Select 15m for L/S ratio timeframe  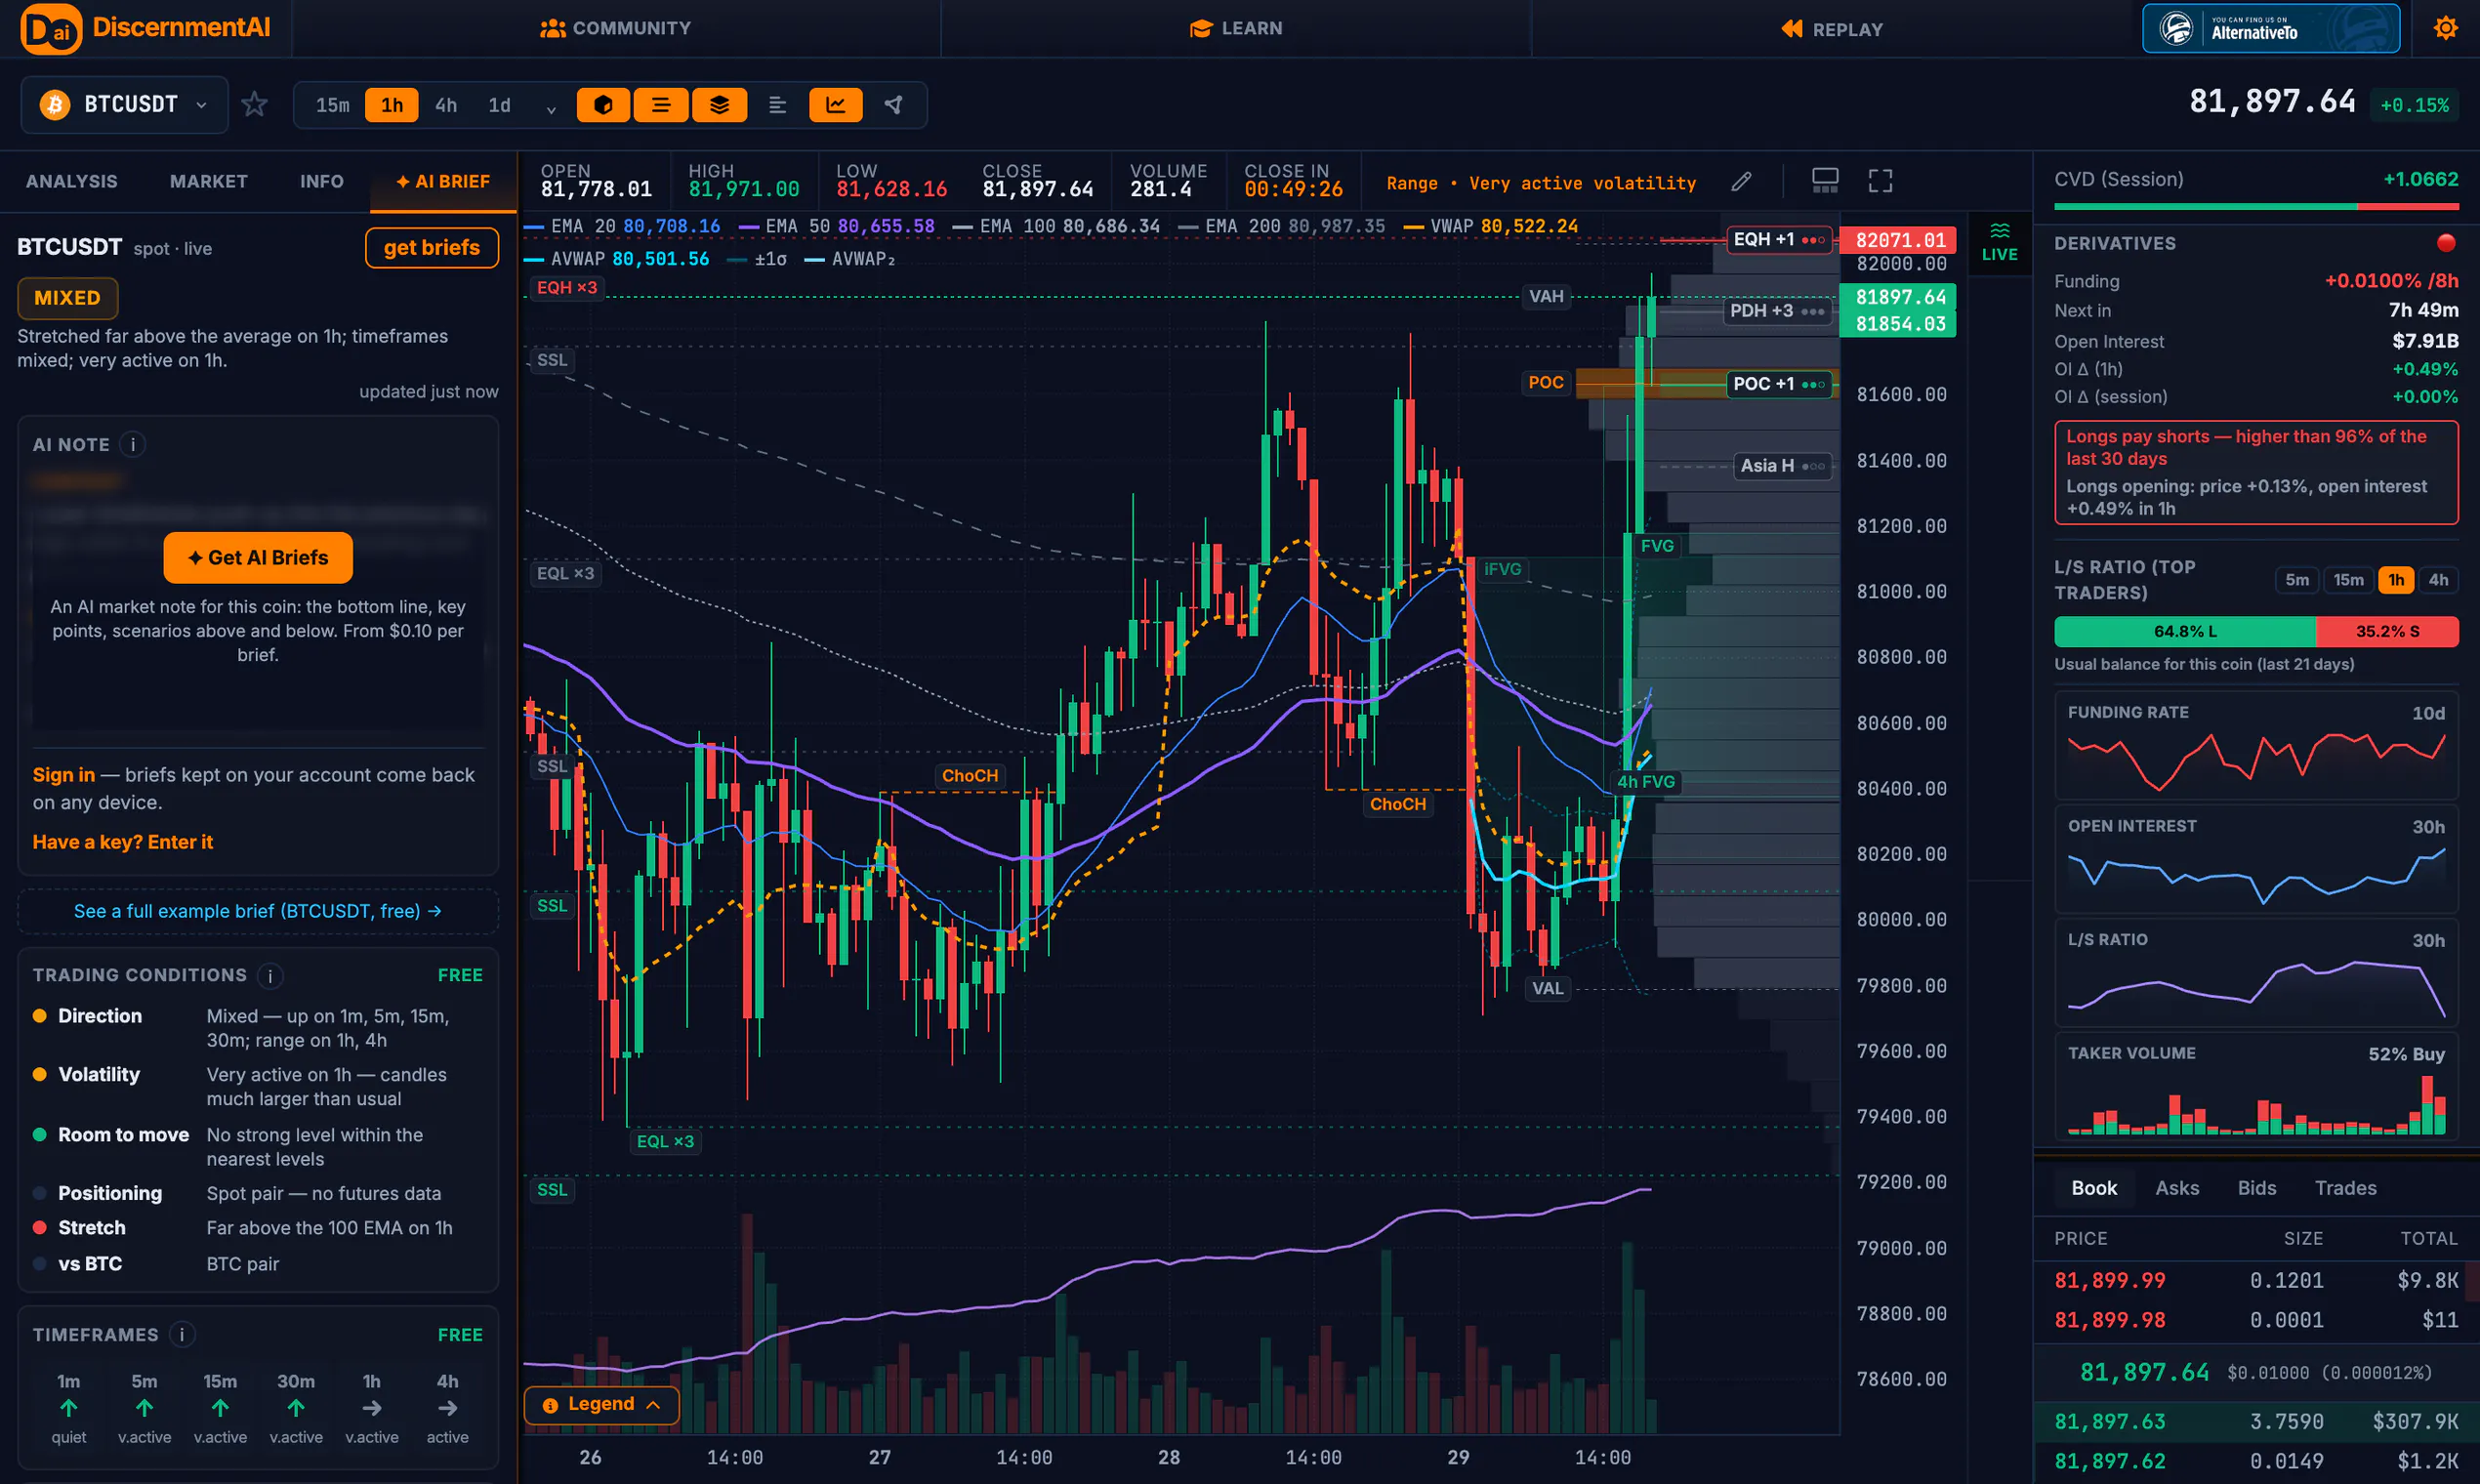pos(2348,579)
